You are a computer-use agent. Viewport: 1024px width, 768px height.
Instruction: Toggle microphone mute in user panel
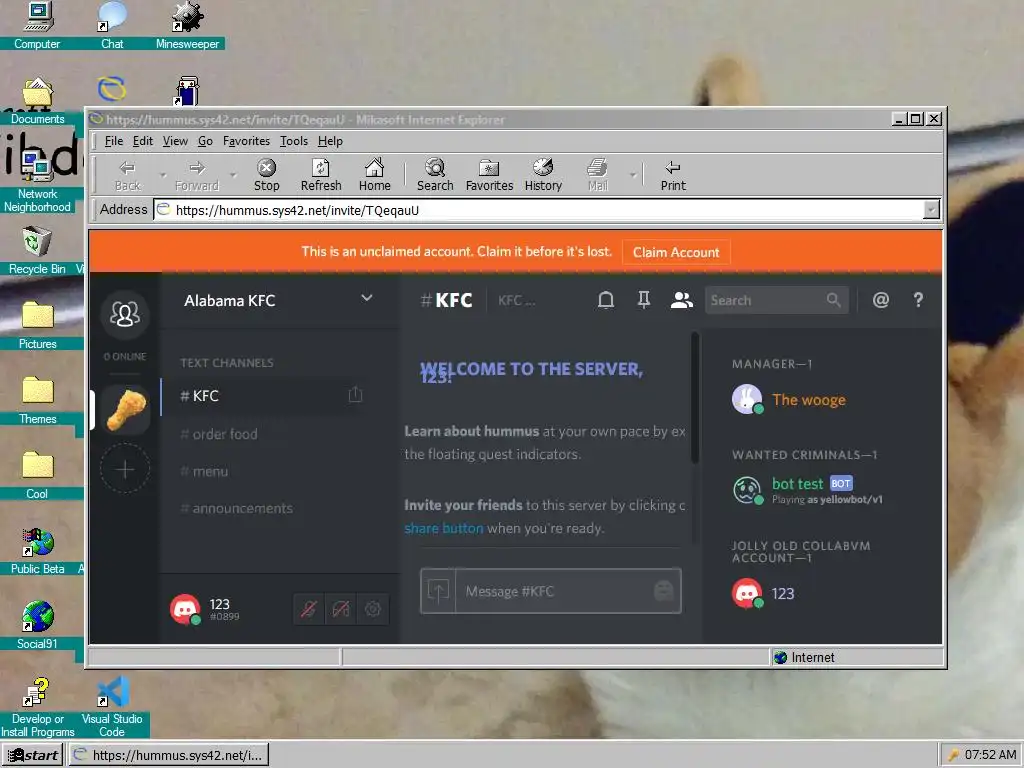click(x=309, y=609)
